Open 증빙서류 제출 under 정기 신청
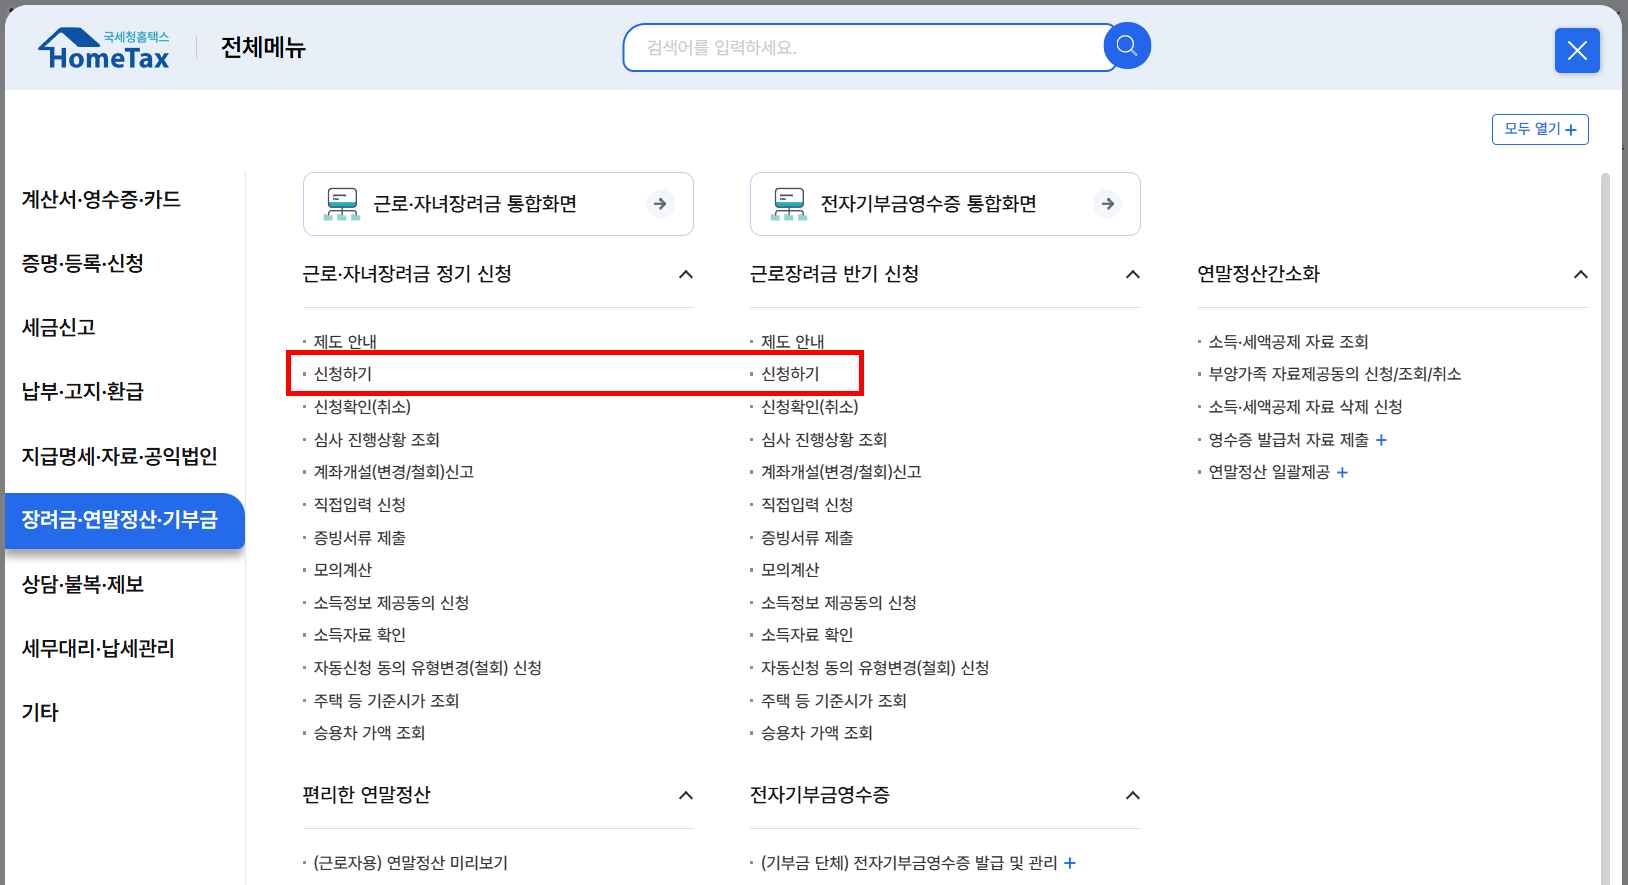Image resolution: width=1628 pixels, height=885 pixels. [360, 538]
